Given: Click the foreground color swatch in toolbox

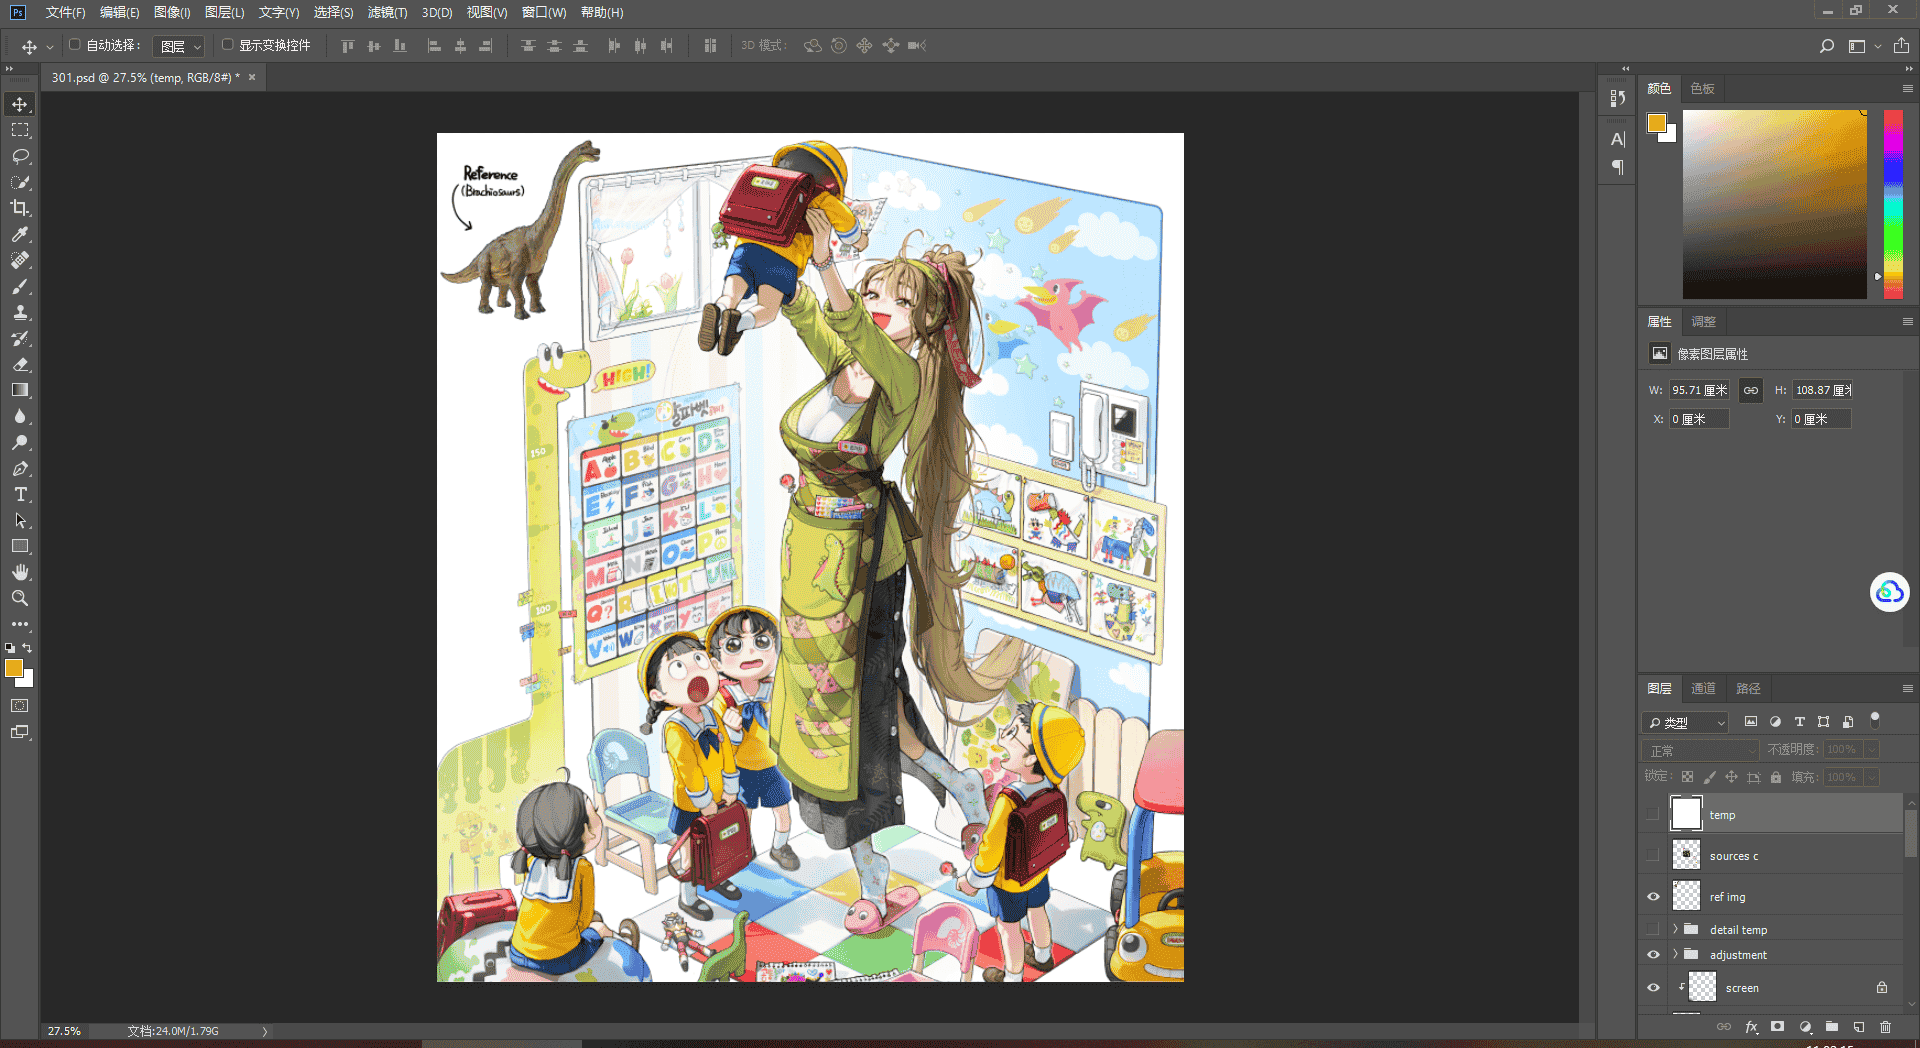Looking at the screenshot, I should coord(14,668).
